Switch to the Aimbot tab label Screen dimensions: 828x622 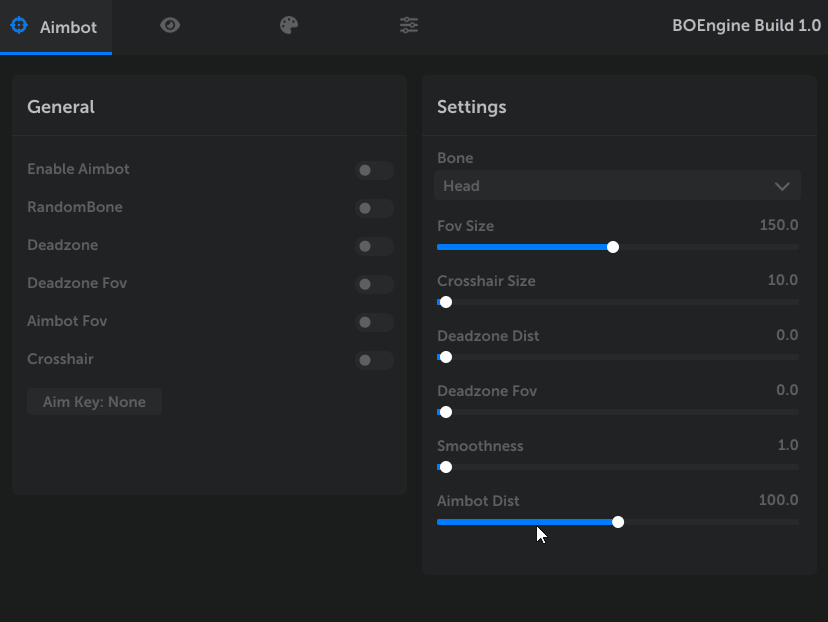pos(68,27)
